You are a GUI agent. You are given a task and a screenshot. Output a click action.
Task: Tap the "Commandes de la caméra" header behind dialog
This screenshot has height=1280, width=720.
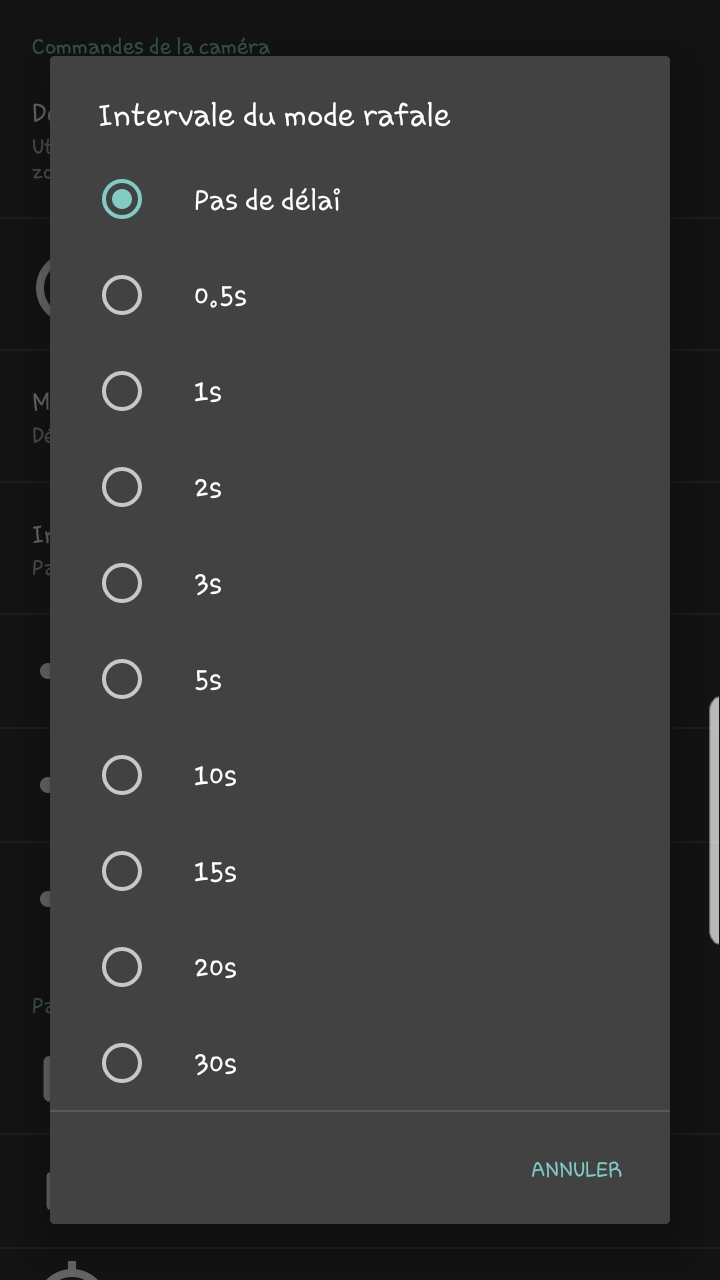(150, 46)
